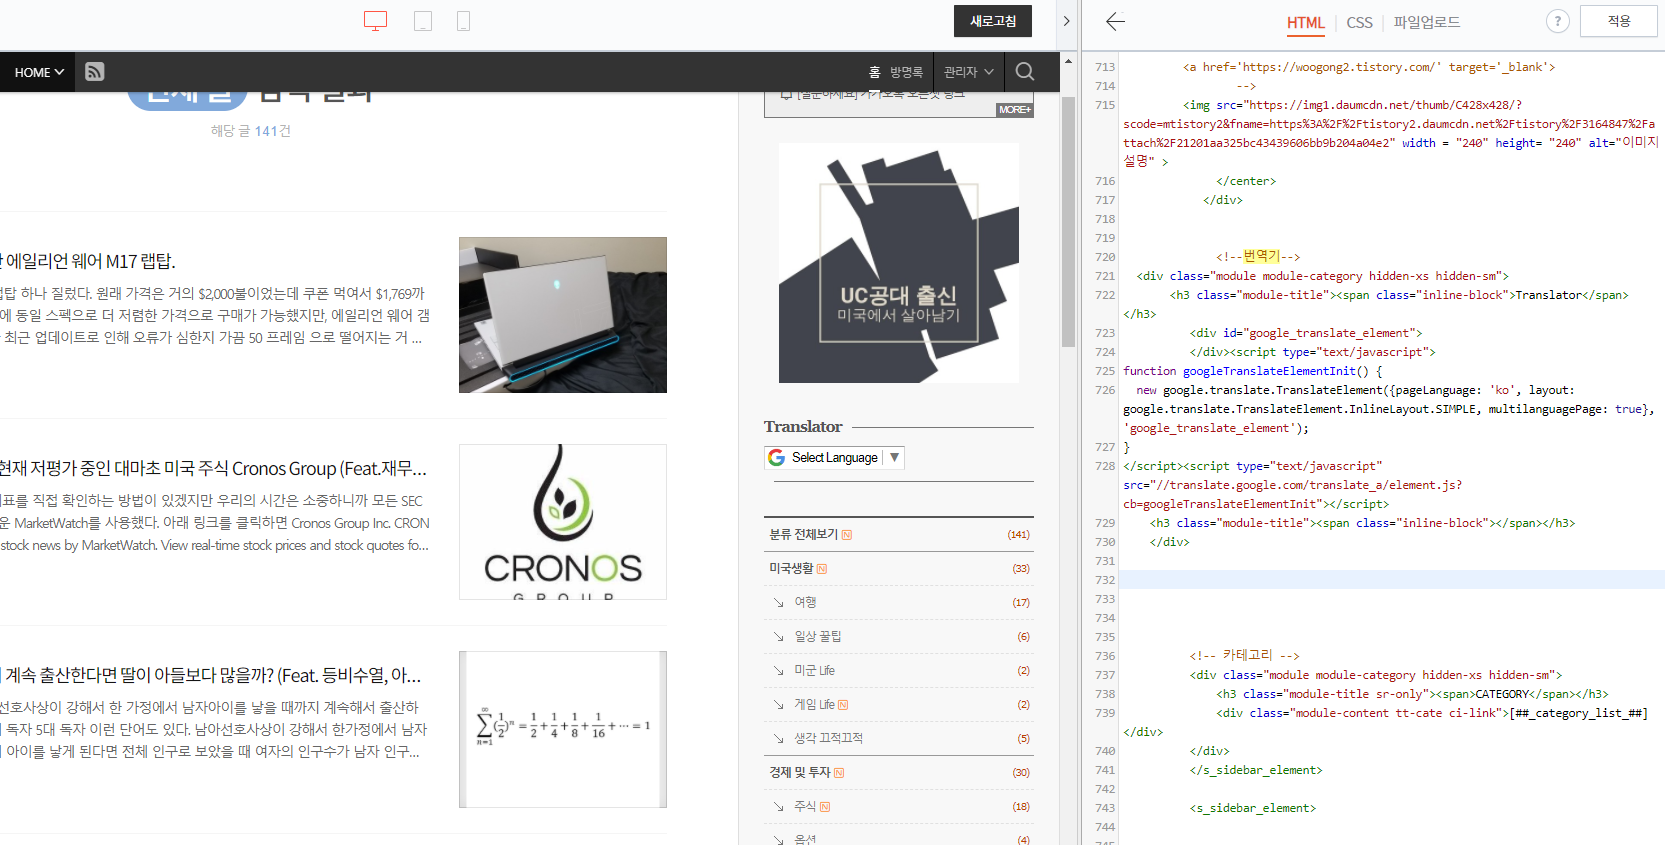Open the CSS tab
The width and height of the screenshot is (1665, 845).
1359,22
